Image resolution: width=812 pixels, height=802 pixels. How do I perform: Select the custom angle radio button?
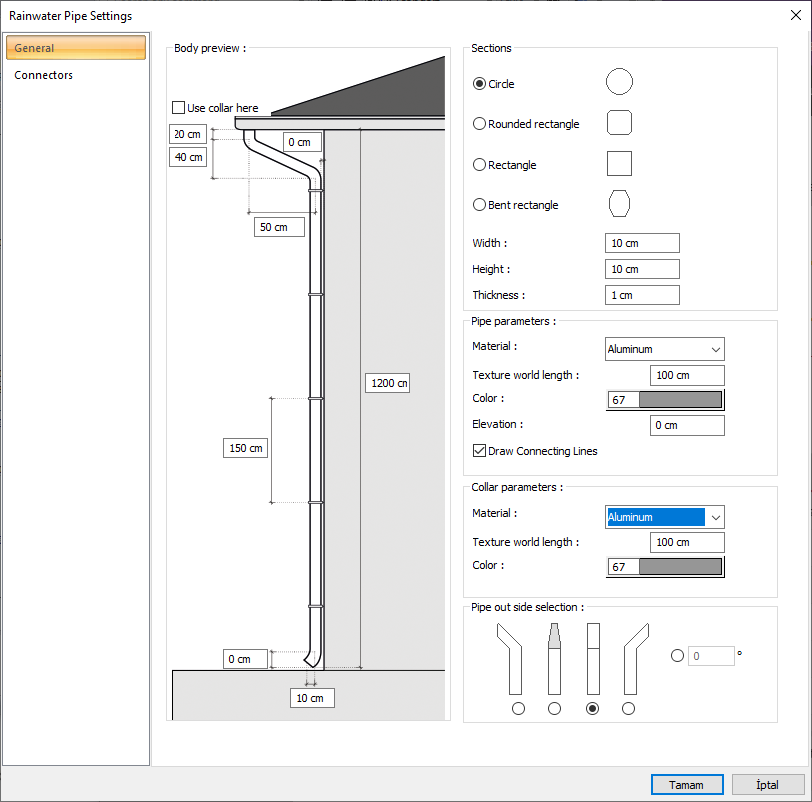tap(677, 656)
